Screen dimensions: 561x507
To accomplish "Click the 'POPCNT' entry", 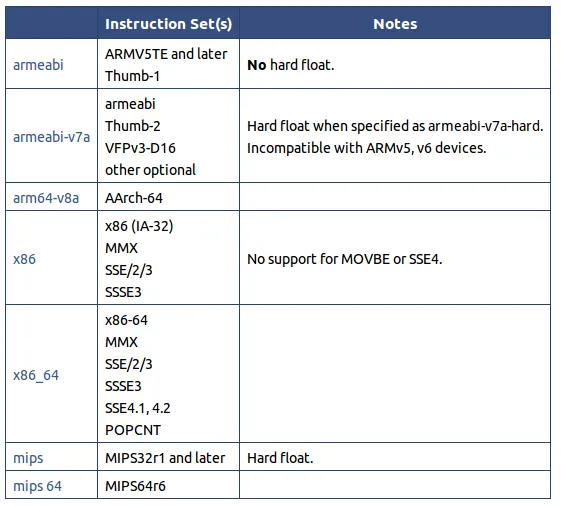I will click(x=133, y=430).
